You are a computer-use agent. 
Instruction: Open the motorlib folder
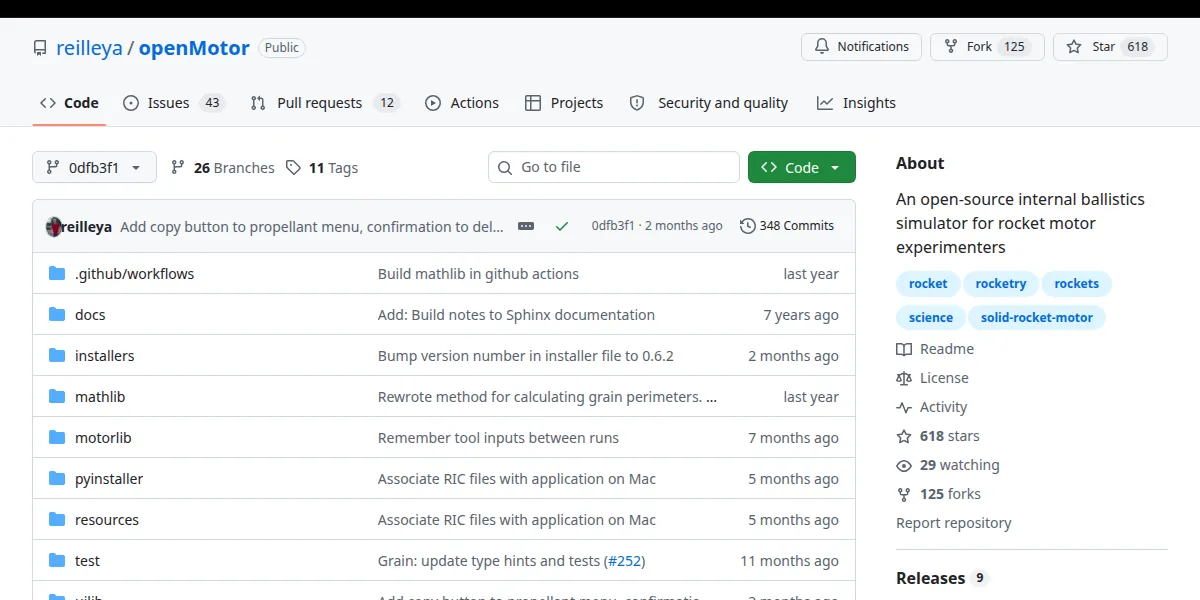point(103,438)
